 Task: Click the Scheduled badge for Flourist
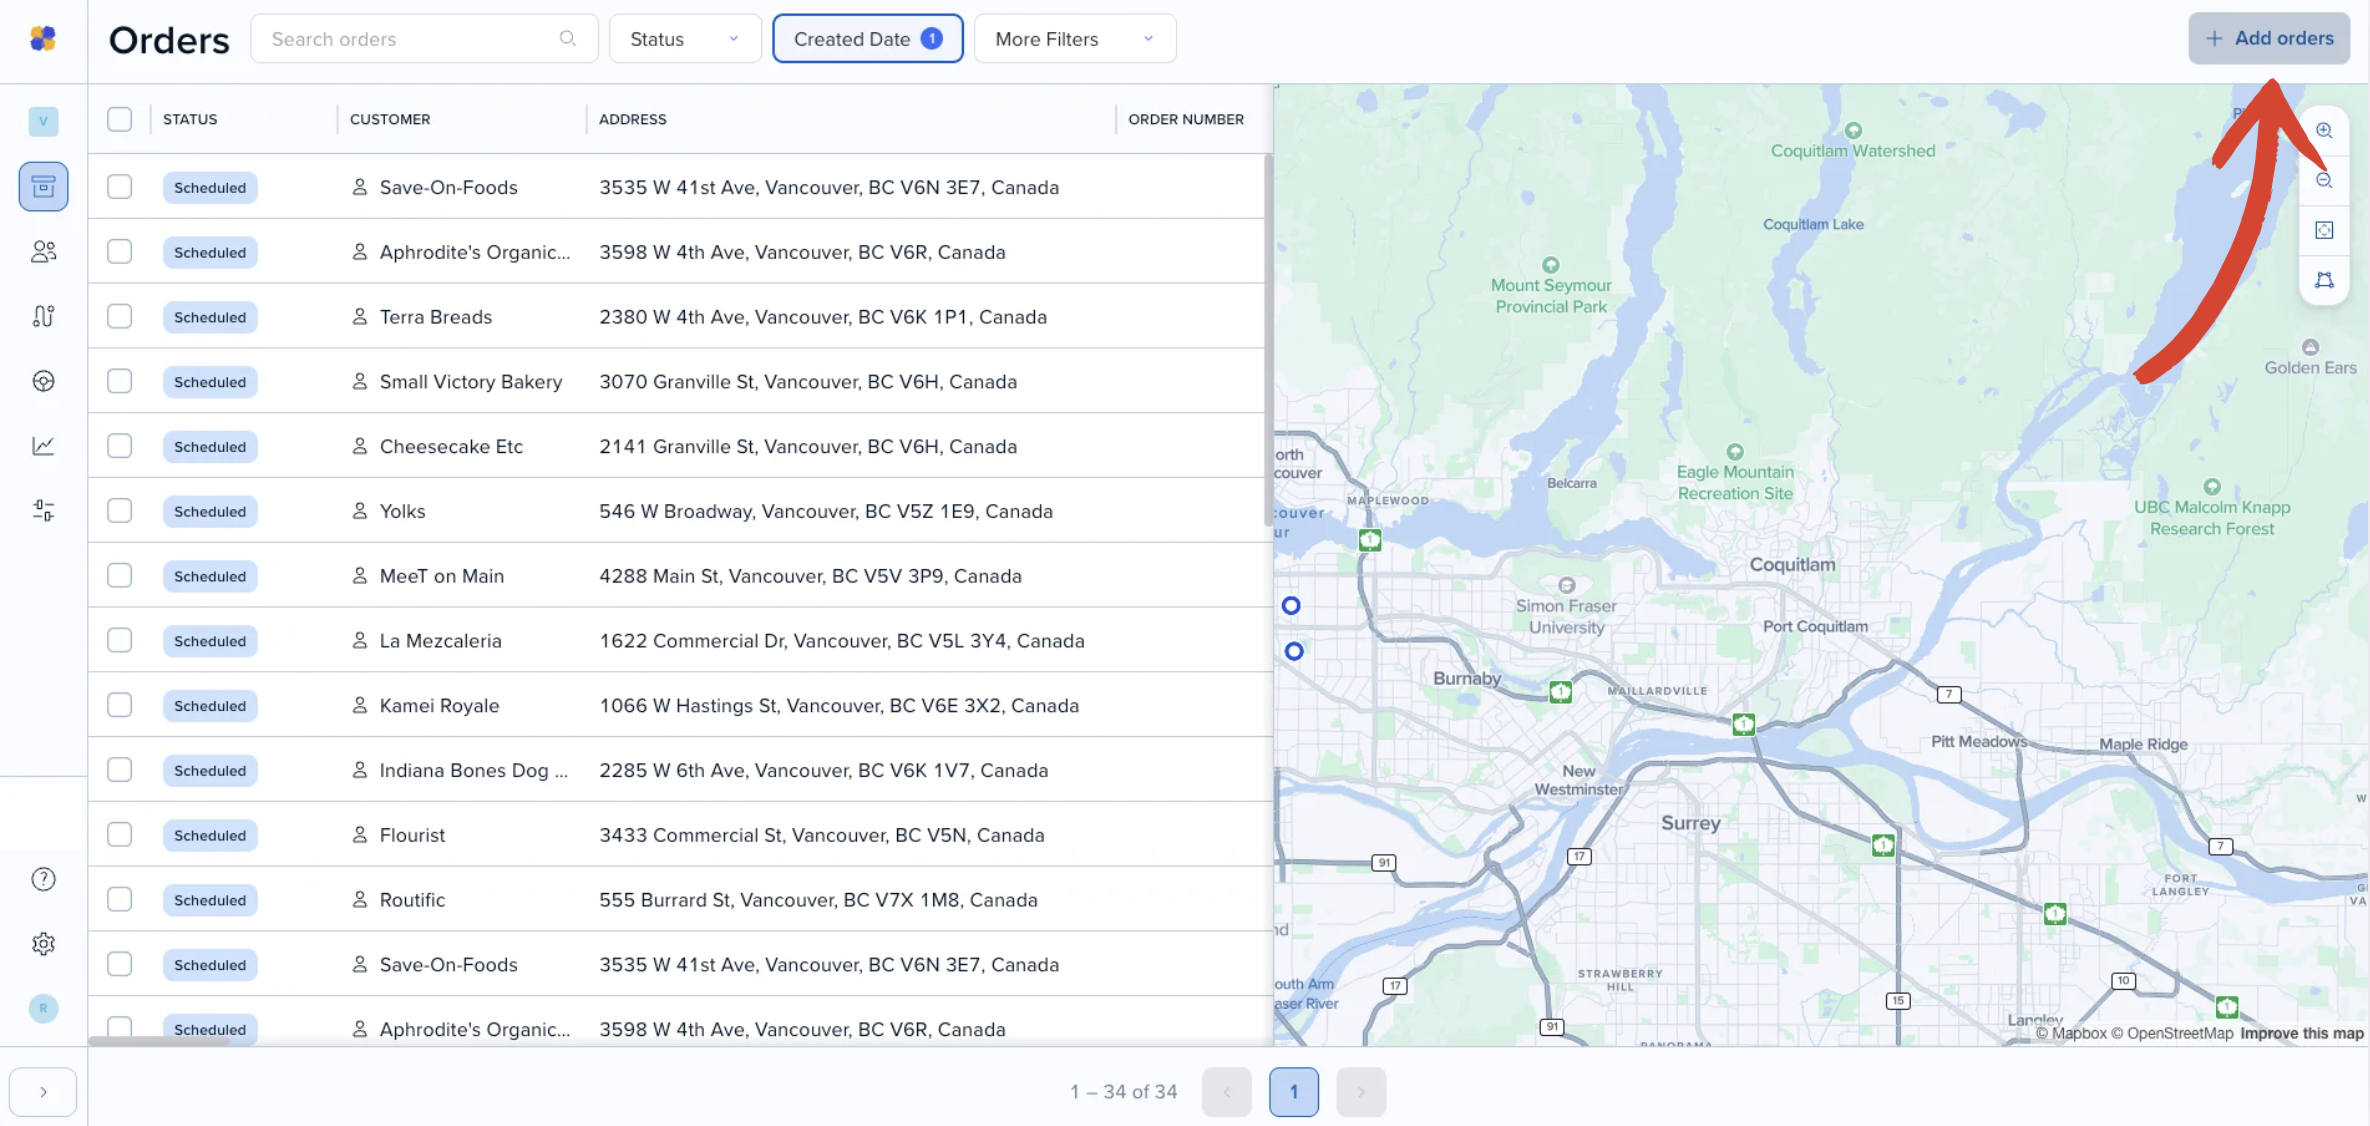(210, 835)
